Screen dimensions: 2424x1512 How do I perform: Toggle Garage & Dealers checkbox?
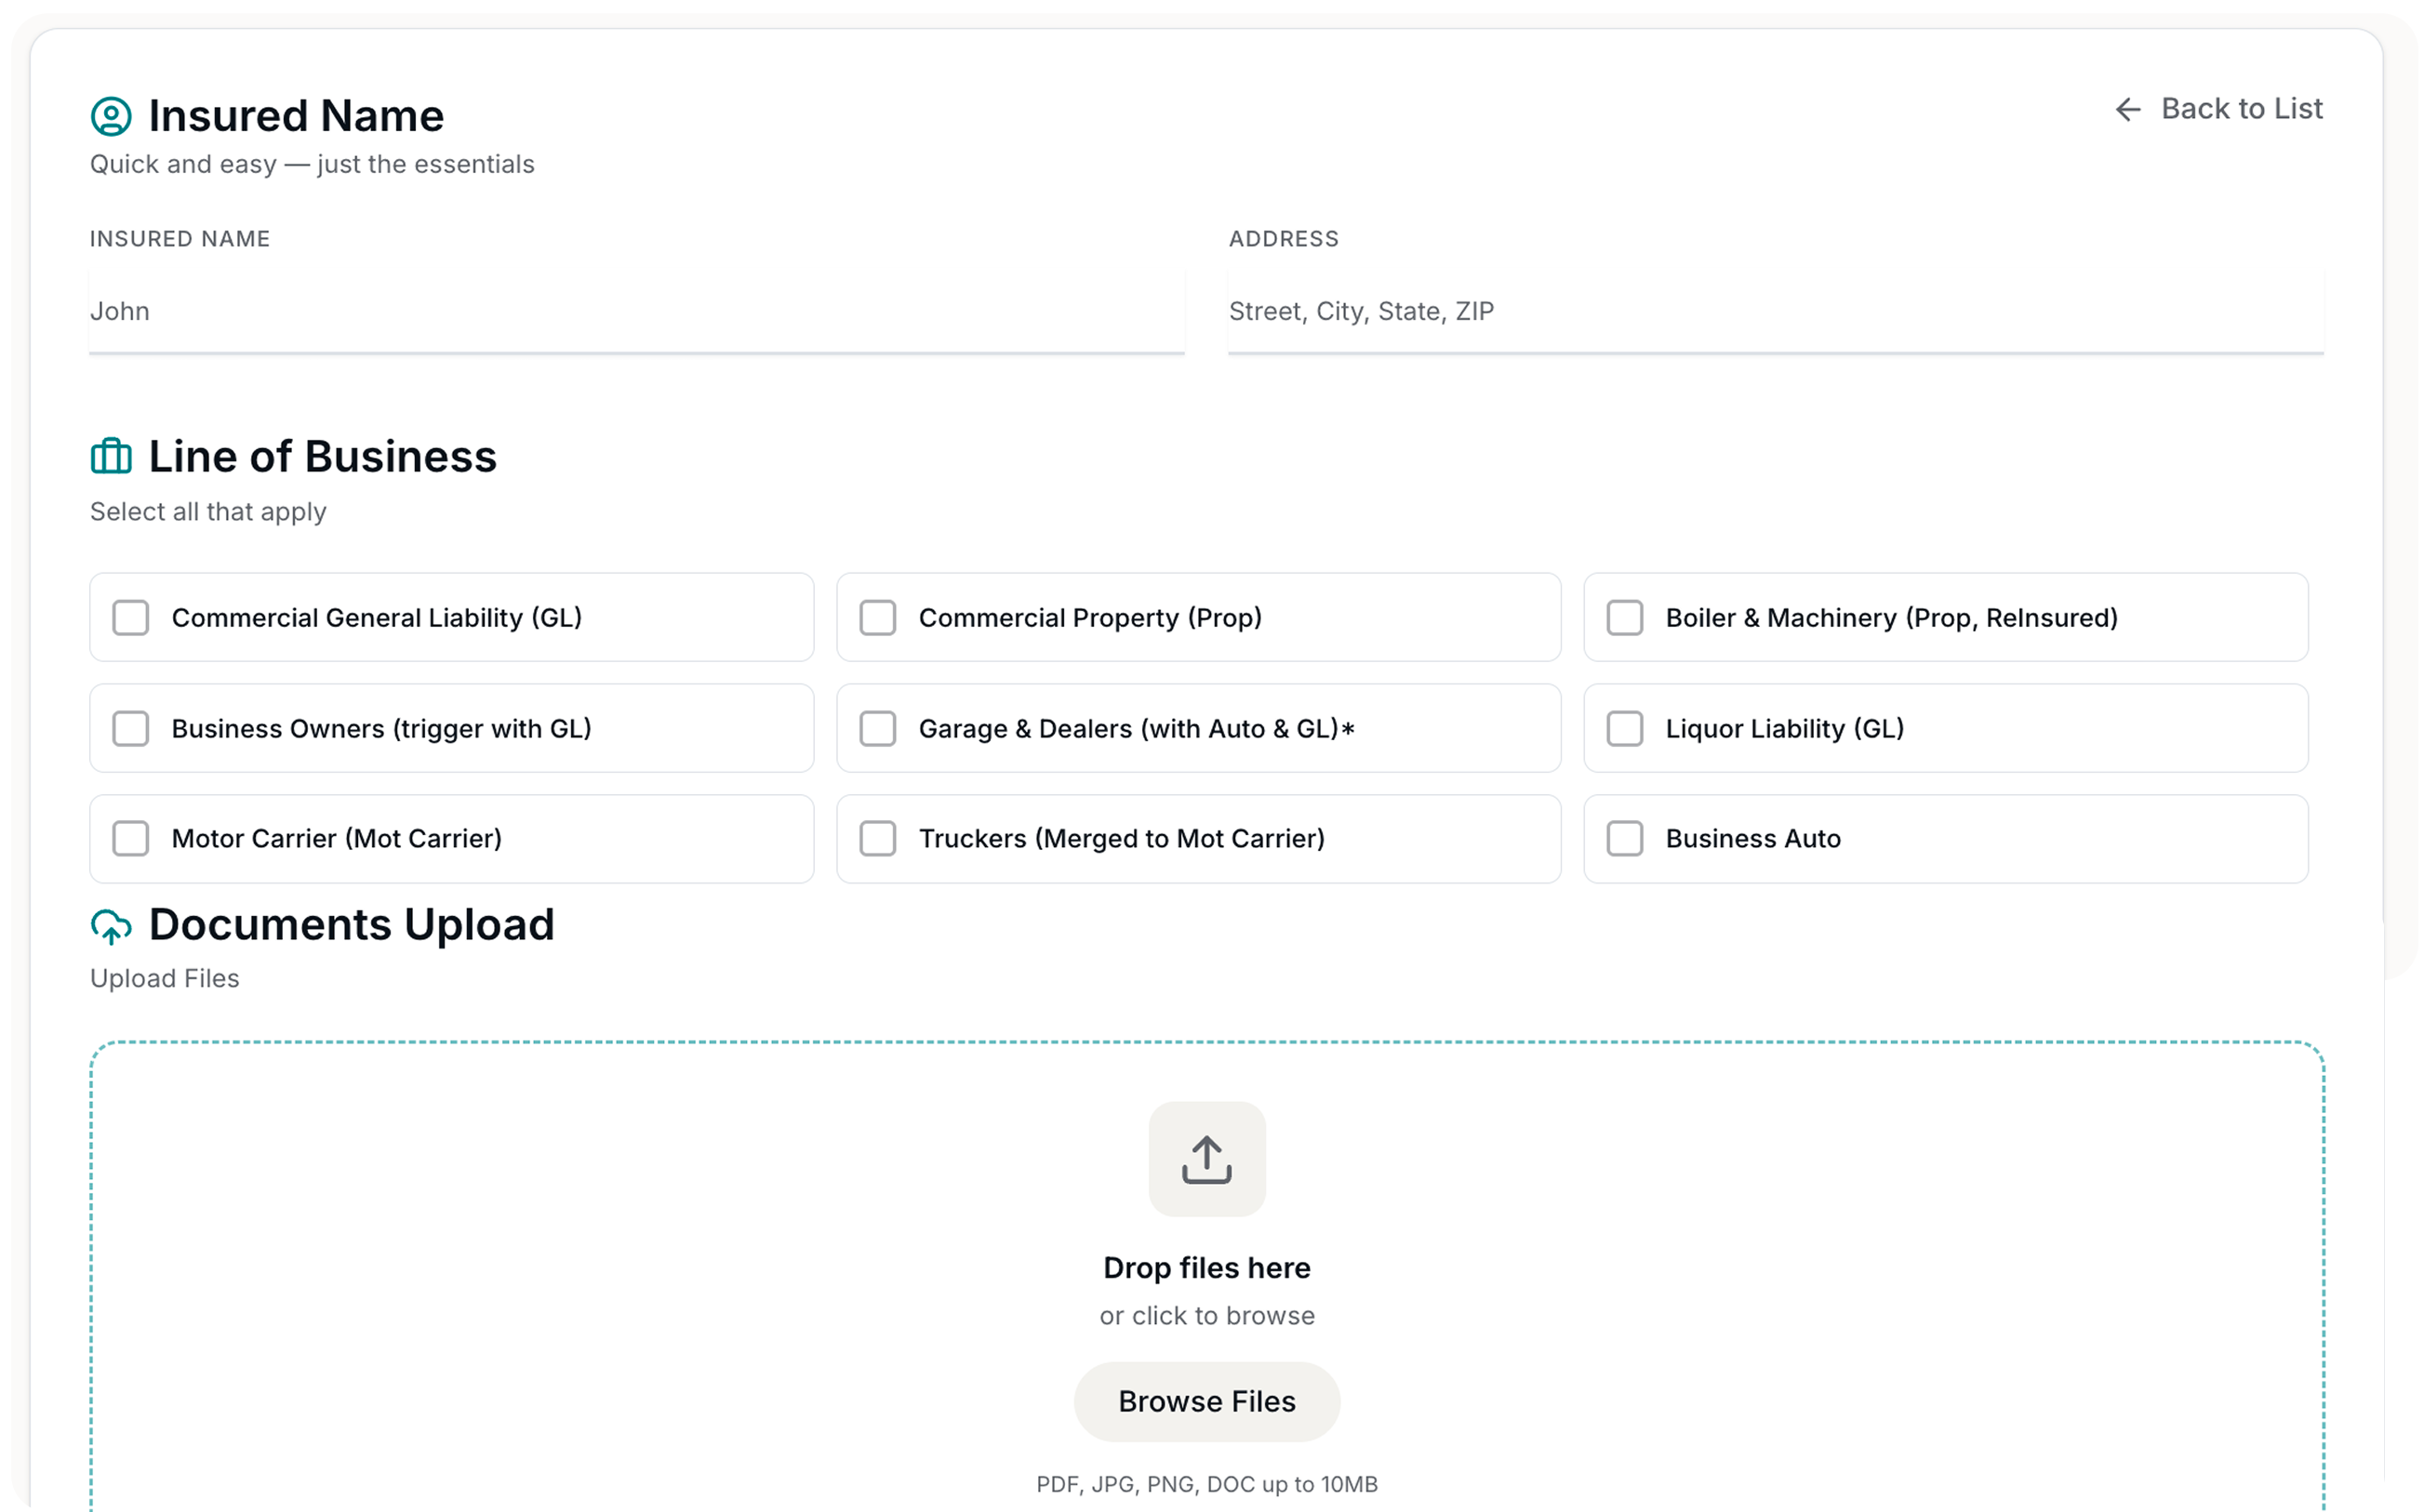pos(877,728)
